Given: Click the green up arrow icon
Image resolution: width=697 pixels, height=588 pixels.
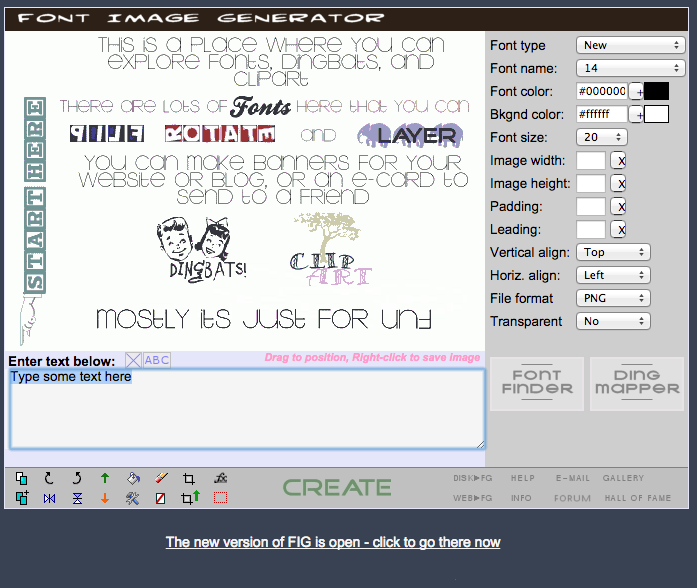Looking at the screenshot, I should click(x=105, y=478).
